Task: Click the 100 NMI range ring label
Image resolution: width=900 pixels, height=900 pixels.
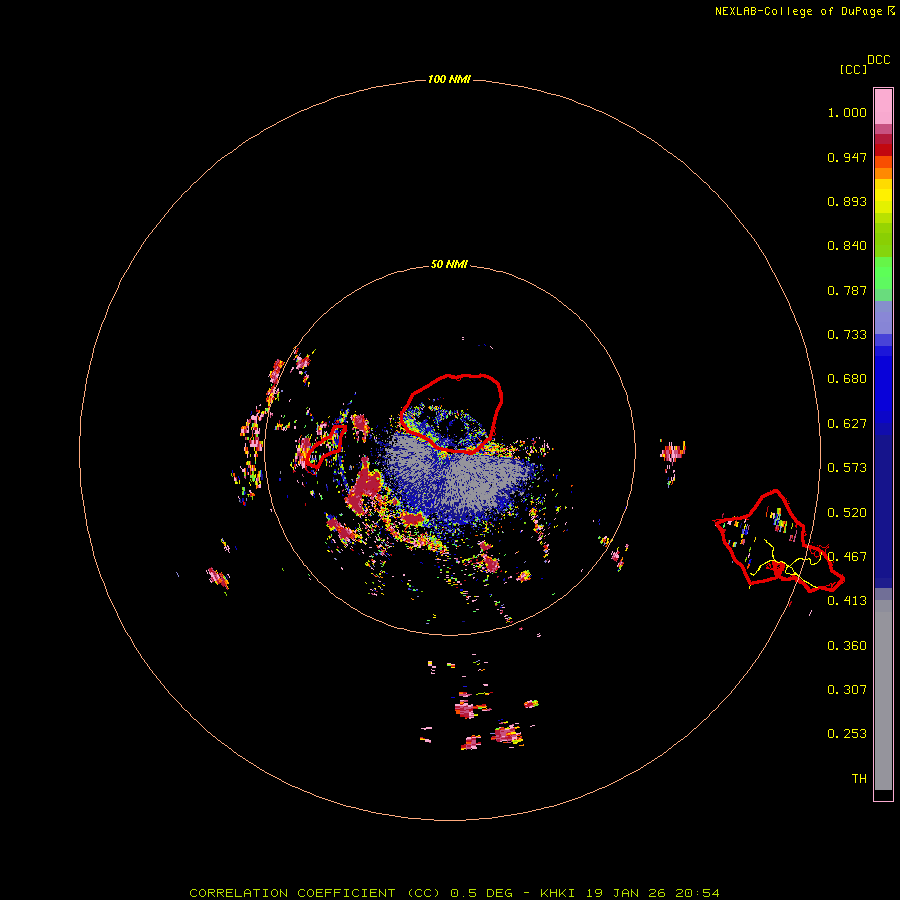Action: 449,79
